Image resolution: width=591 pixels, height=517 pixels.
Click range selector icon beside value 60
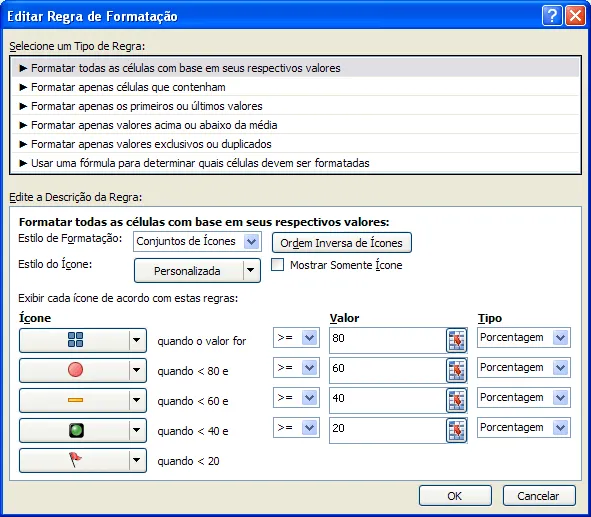click(x=456, y=370)
